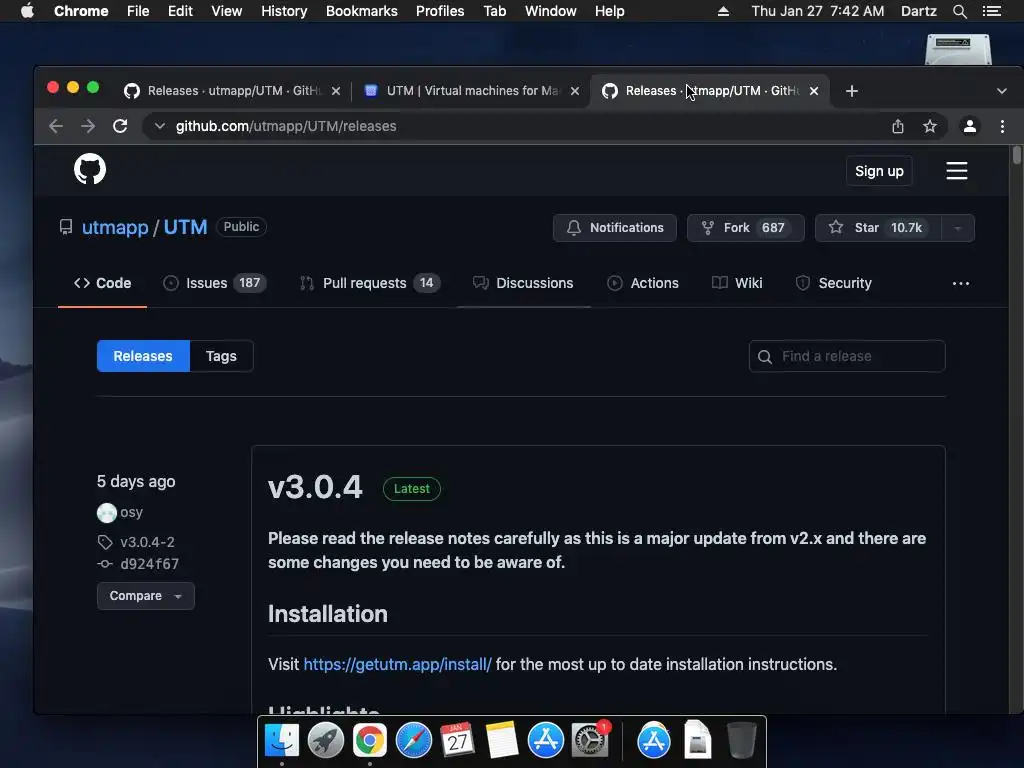Viewport: 1024px width, 768px height.
Task: Click the site info chevron in address bar
Action: pos(159,126)
